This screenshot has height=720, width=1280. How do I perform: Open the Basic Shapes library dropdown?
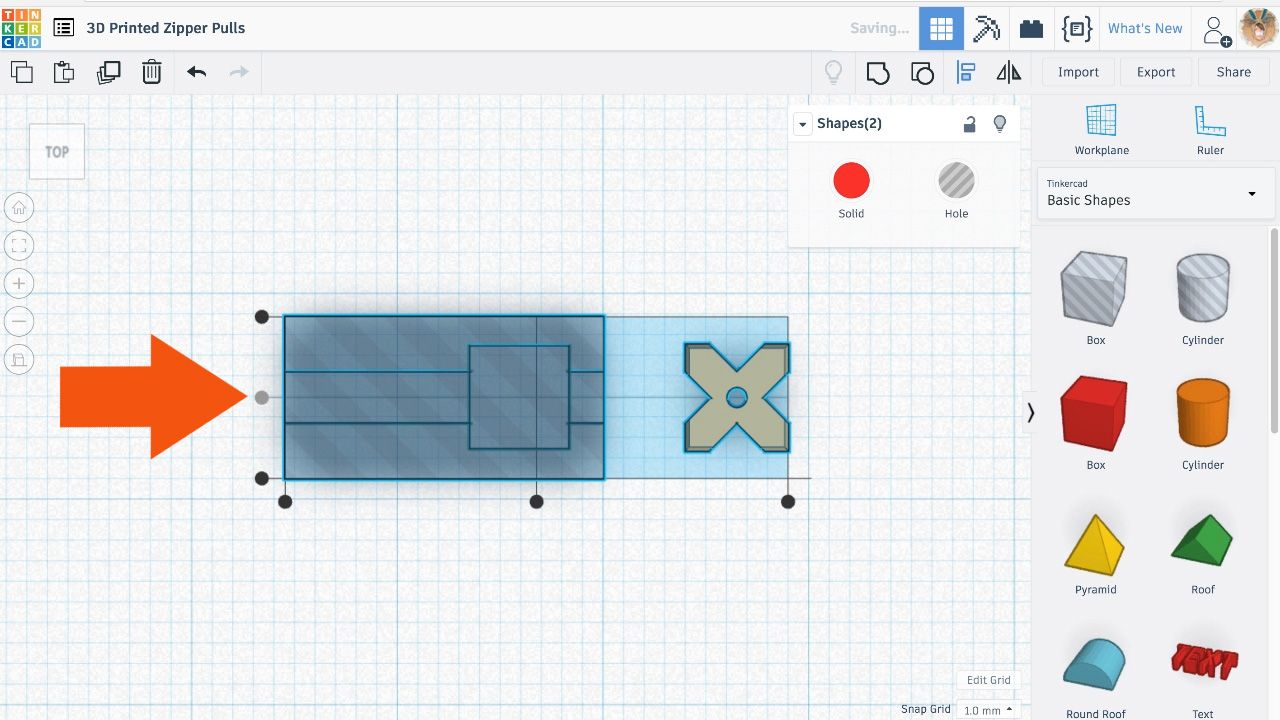tap(1155, 193)
